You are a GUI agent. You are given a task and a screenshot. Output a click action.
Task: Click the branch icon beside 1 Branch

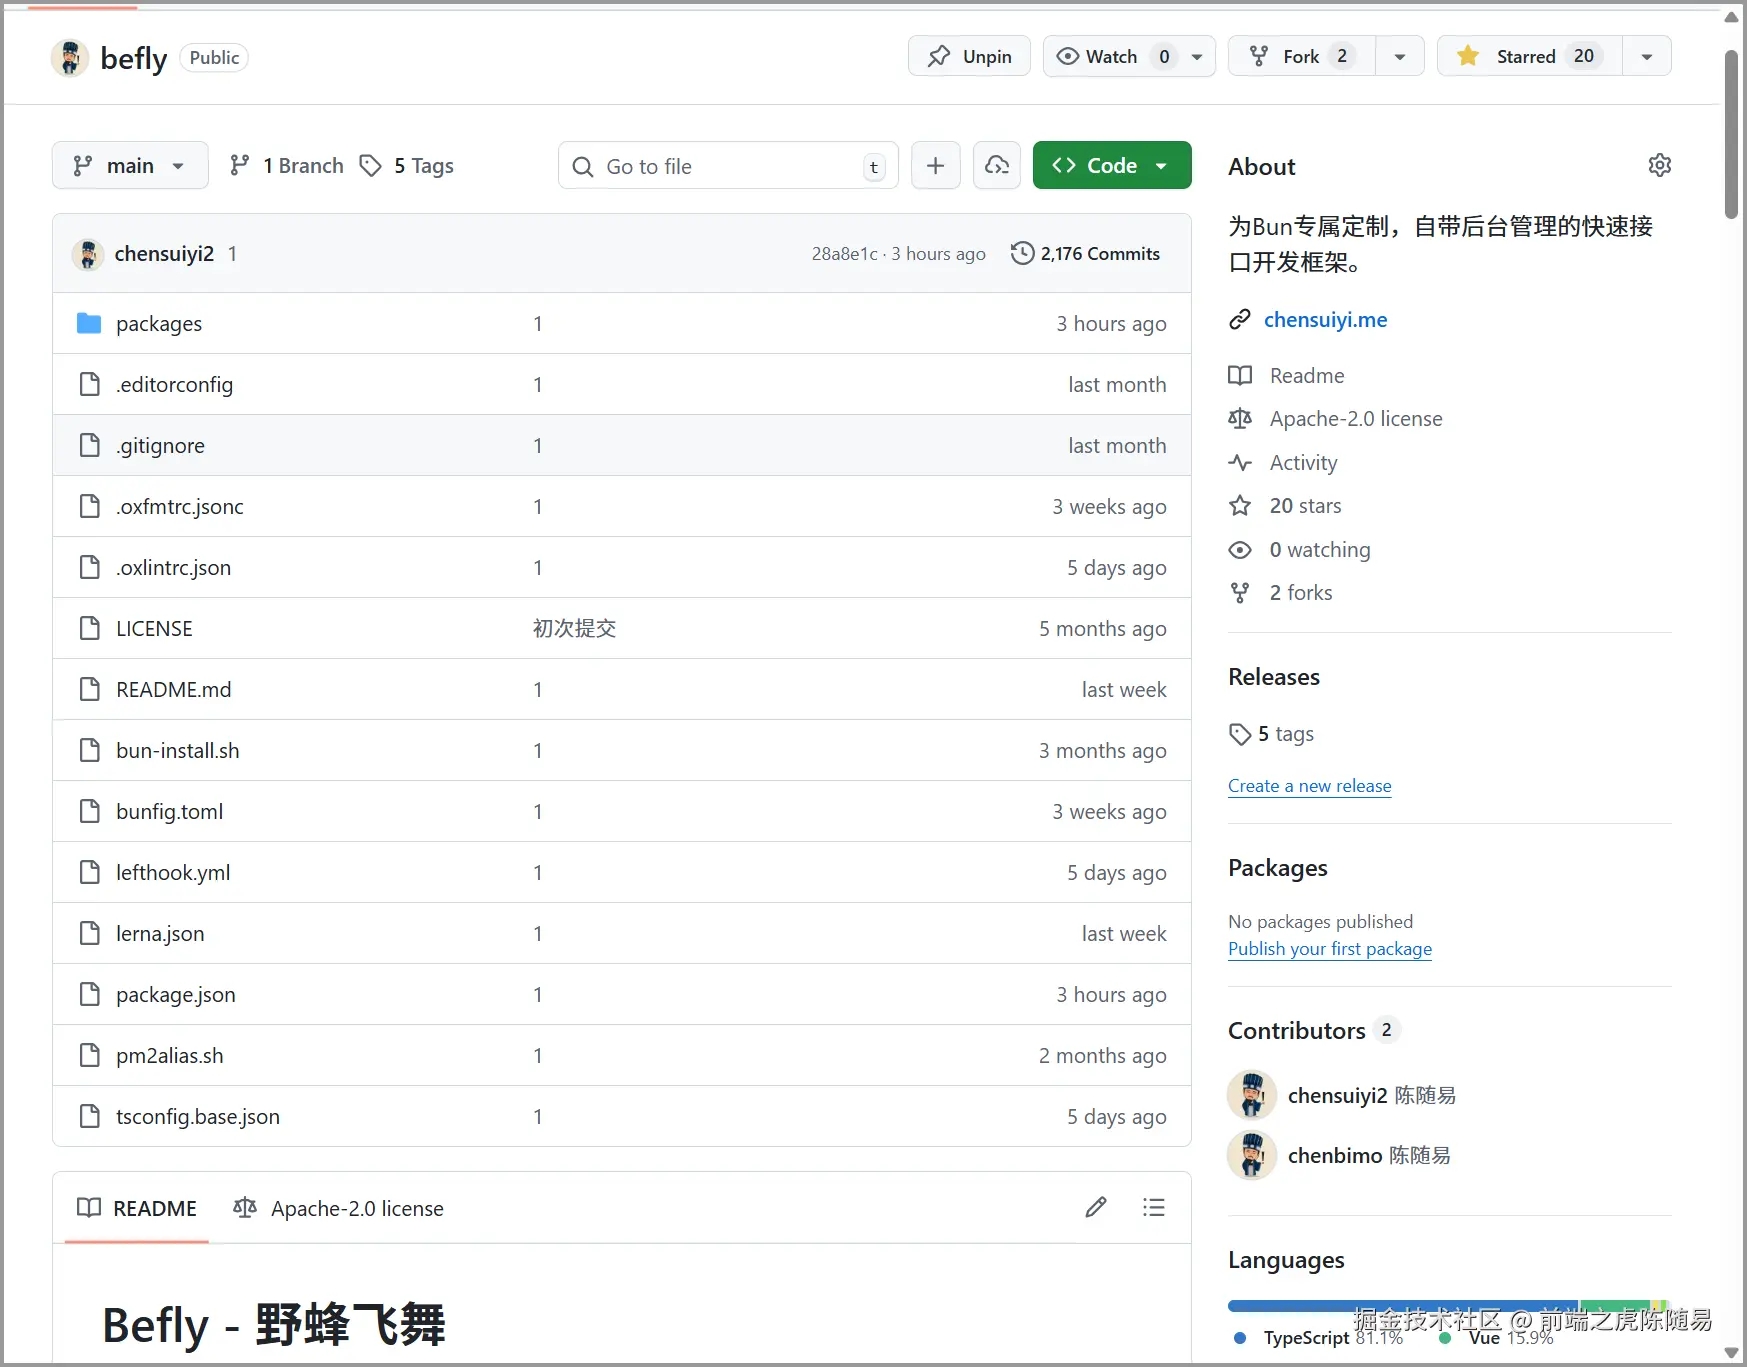[239, 166]
